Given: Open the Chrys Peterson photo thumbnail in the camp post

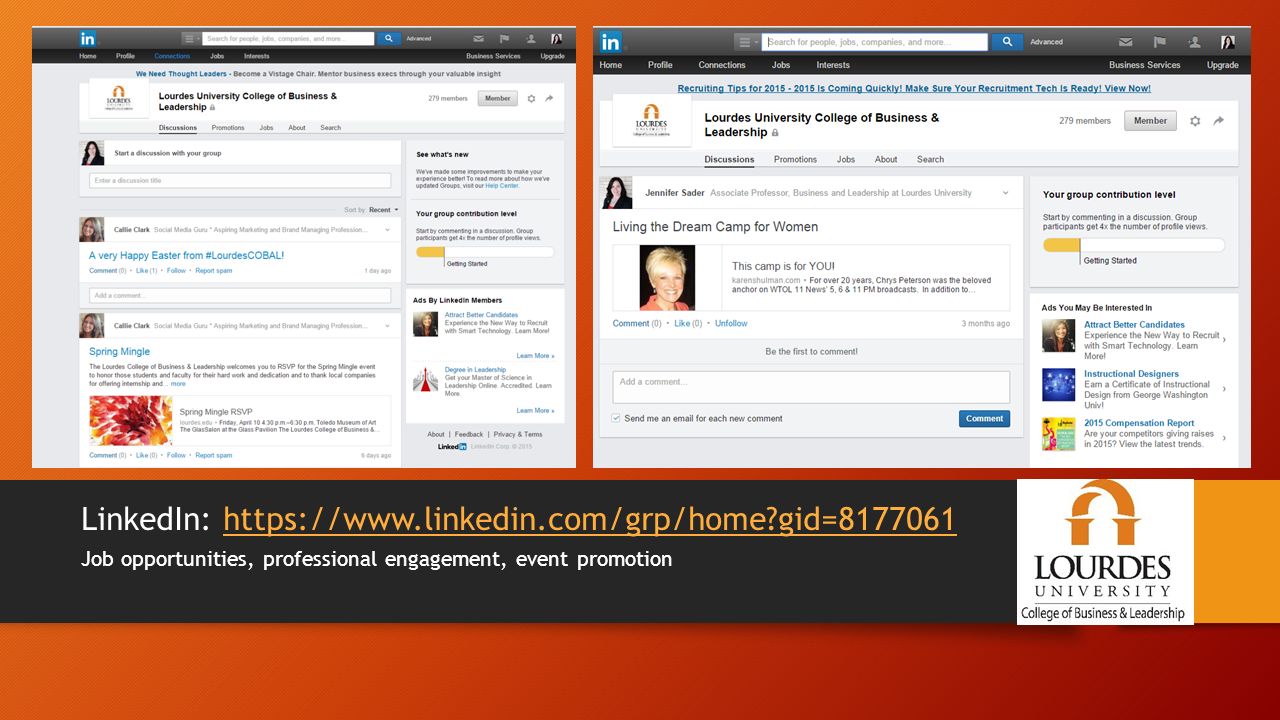Looking at the screenshot, I should point(667,277).
